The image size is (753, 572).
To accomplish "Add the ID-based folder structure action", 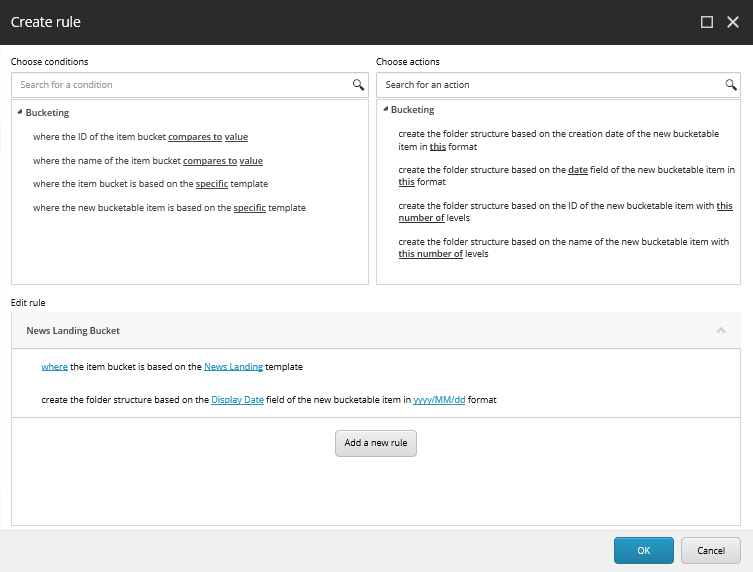I will [x=565, y=212].
